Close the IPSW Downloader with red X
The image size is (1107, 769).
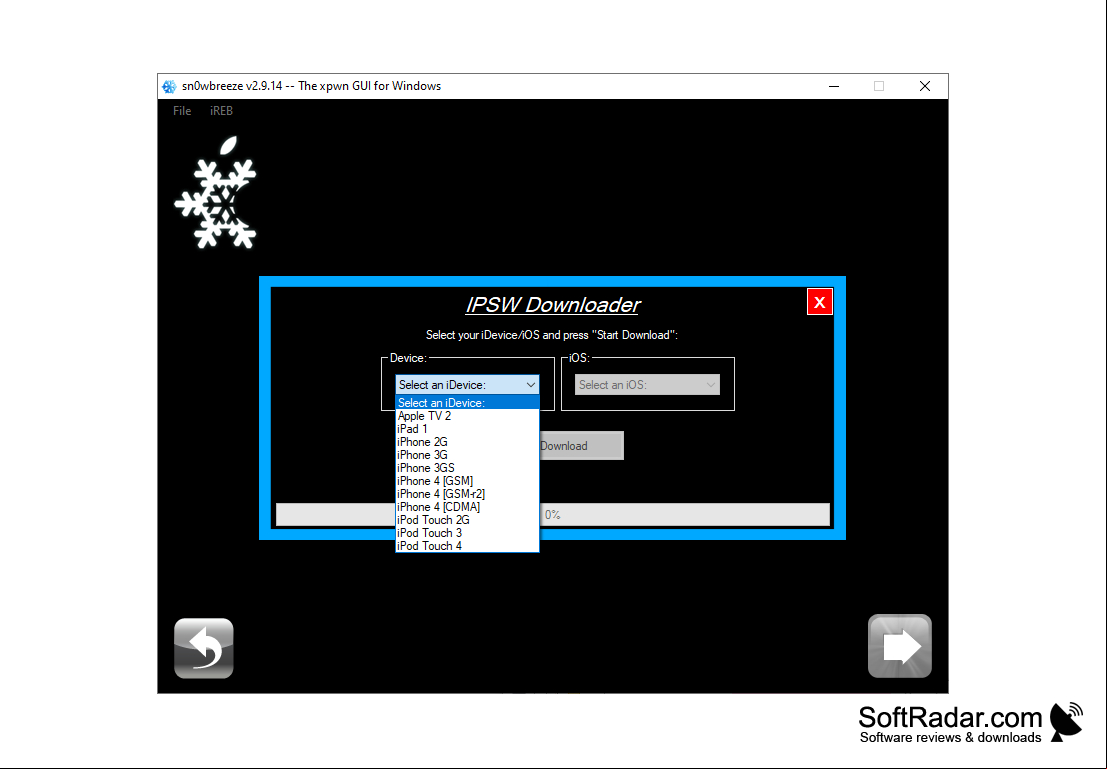(819, 302)
